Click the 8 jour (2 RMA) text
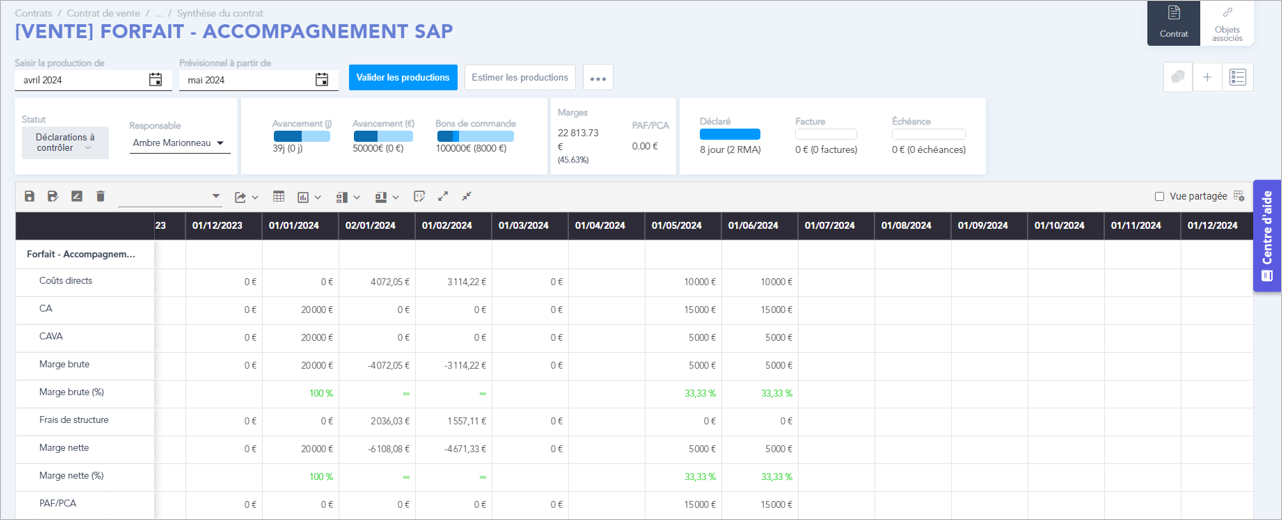 click(731, 150)
